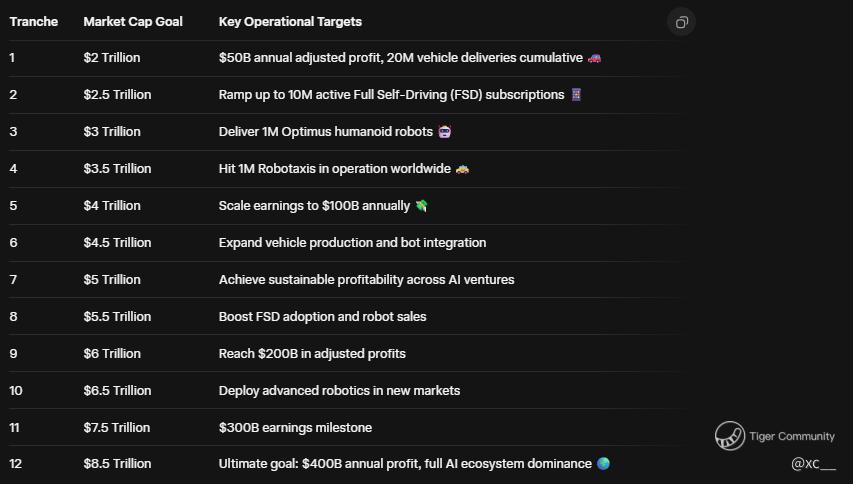Click the robot emoji after Optimus robots
The image size is (853, 484).
[x=444, y=132]
